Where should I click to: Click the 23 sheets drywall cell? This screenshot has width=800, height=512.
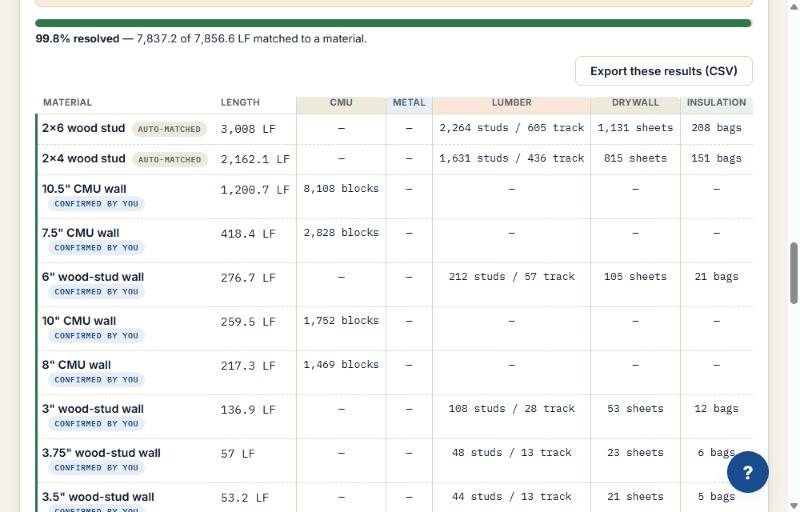[x=635, y=452]
